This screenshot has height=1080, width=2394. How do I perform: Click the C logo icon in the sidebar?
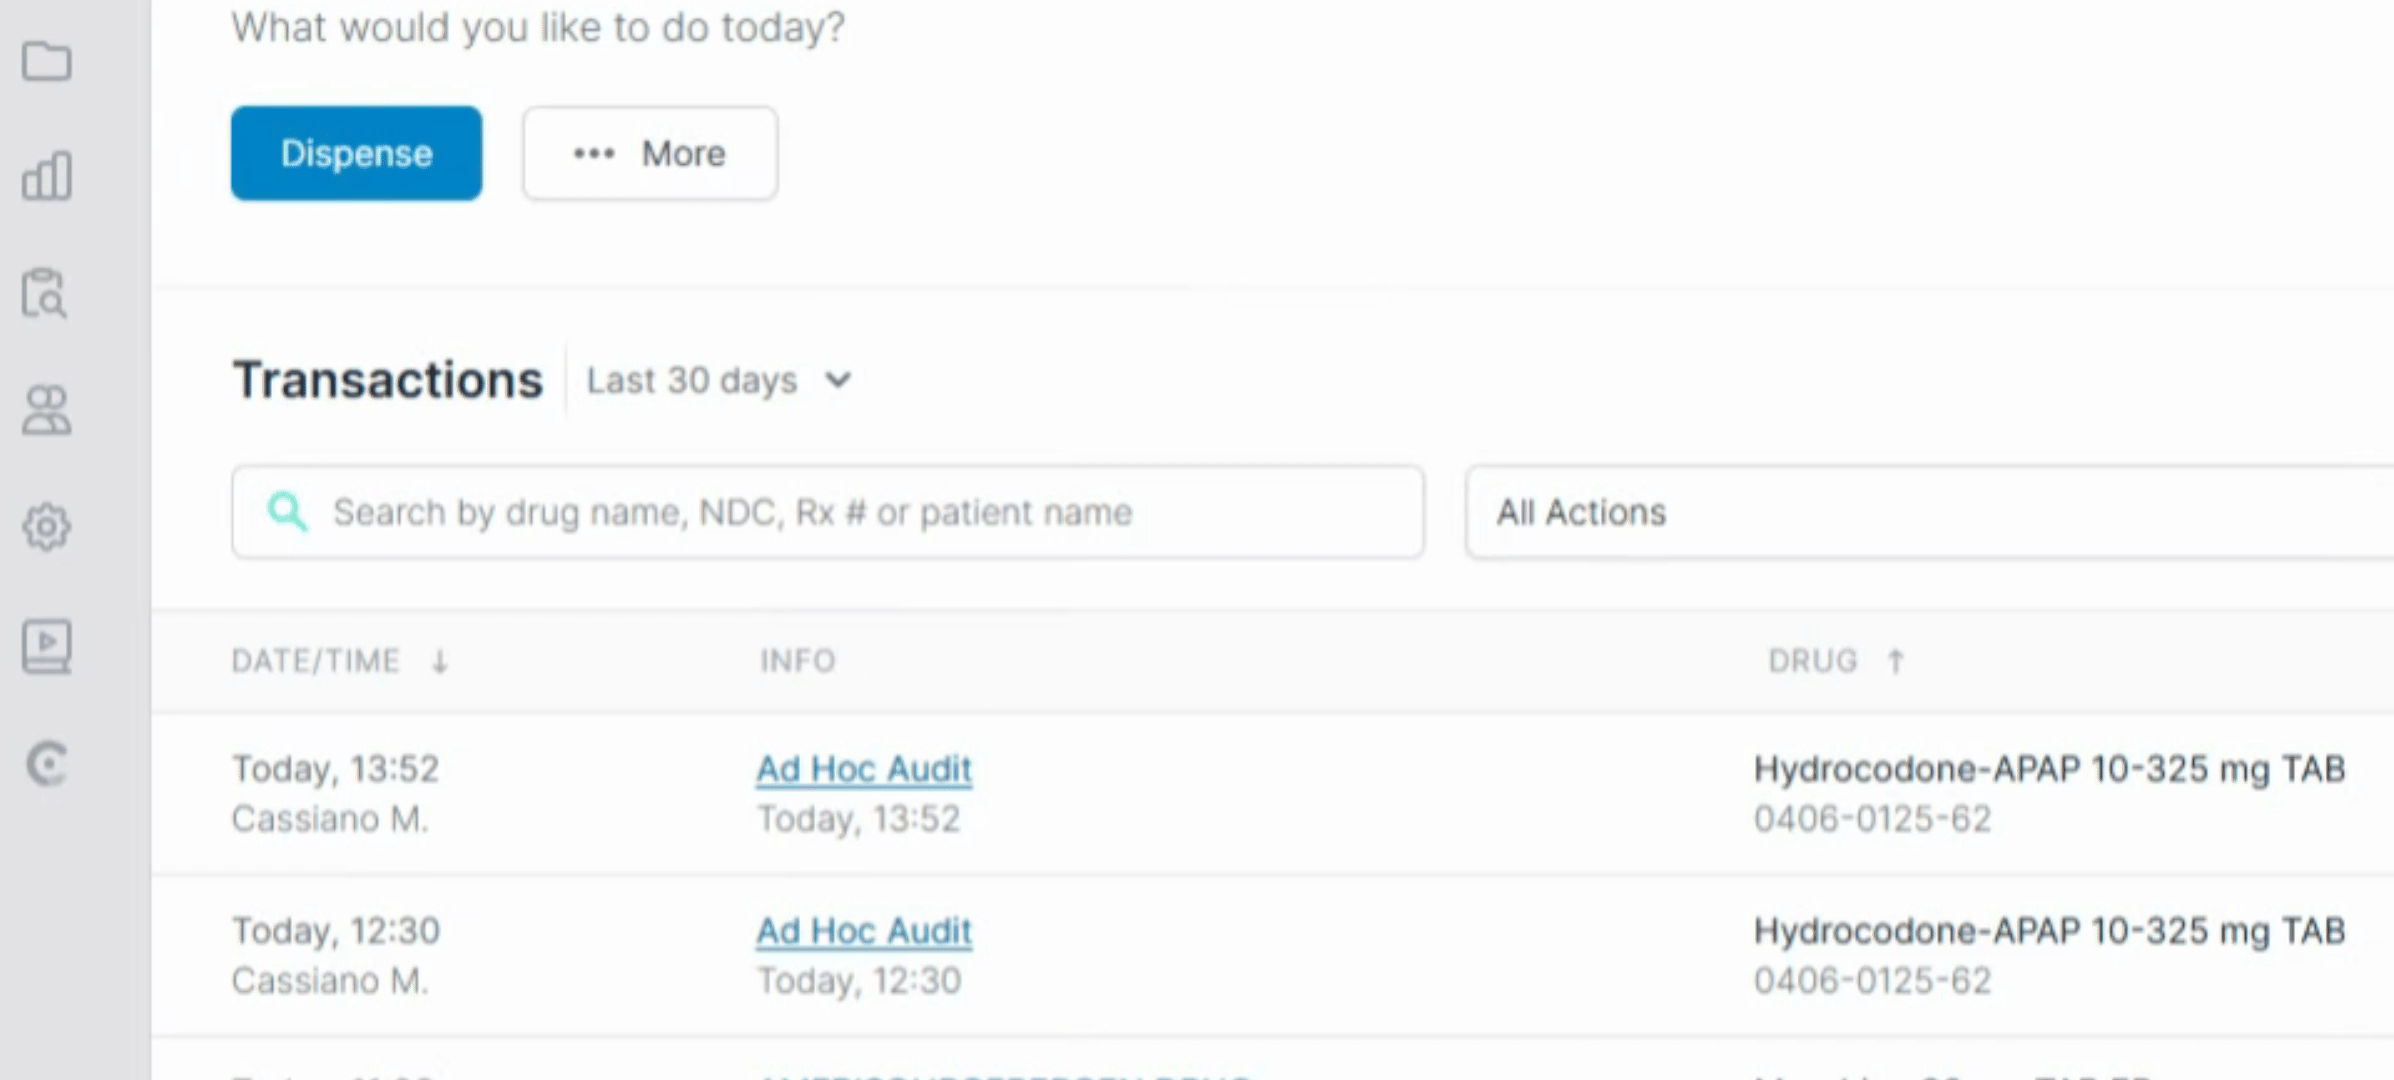coord(46,765)
